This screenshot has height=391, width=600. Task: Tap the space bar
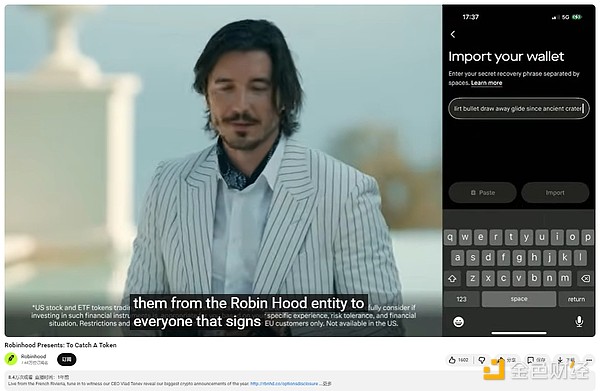[x=519, y=299]
